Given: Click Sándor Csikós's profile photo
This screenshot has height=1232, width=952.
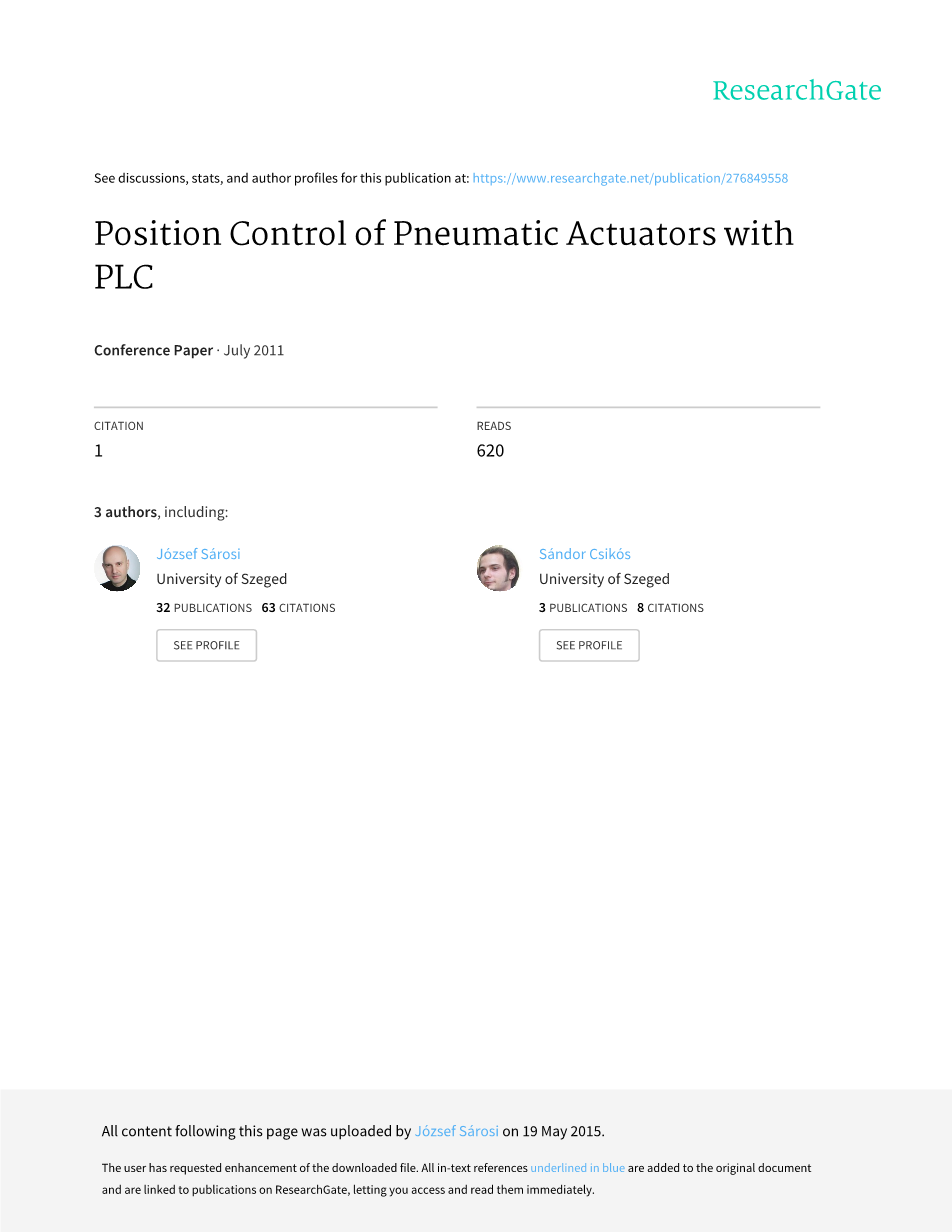Looking at the screenshot, I should (498, 568).
